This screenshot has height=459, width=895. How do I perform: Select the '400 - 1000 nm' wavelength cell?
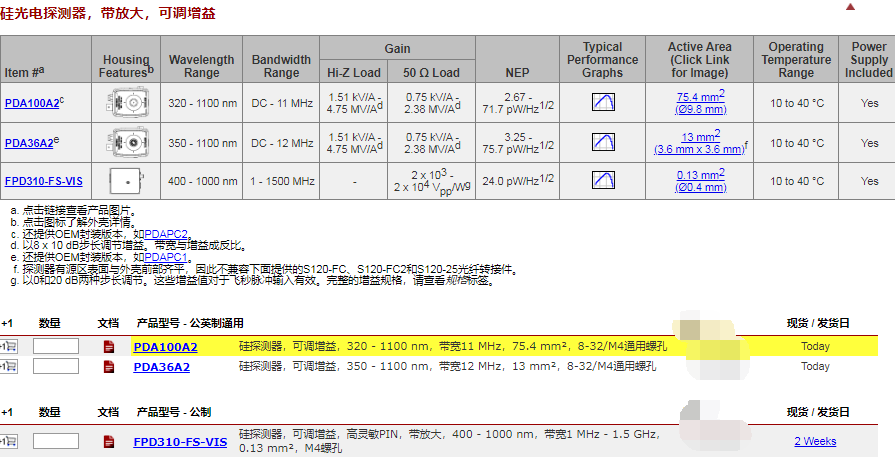click(x=202, y=181)
